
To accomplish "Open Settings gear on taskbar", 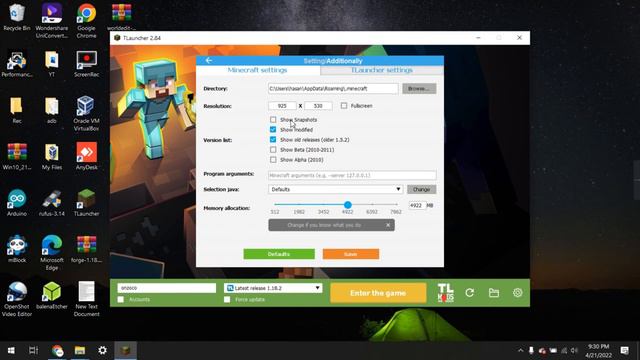I will tap(102, 350).
